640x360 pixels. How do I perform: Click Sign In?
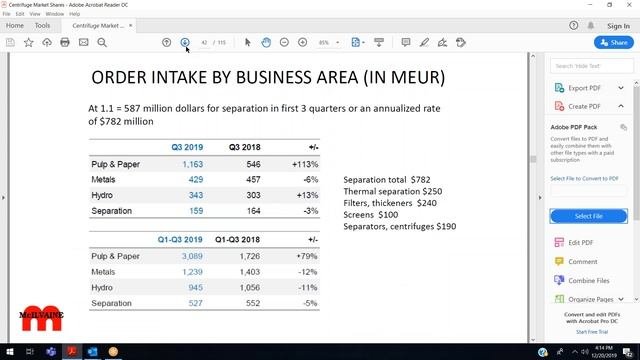pos(618,26)
